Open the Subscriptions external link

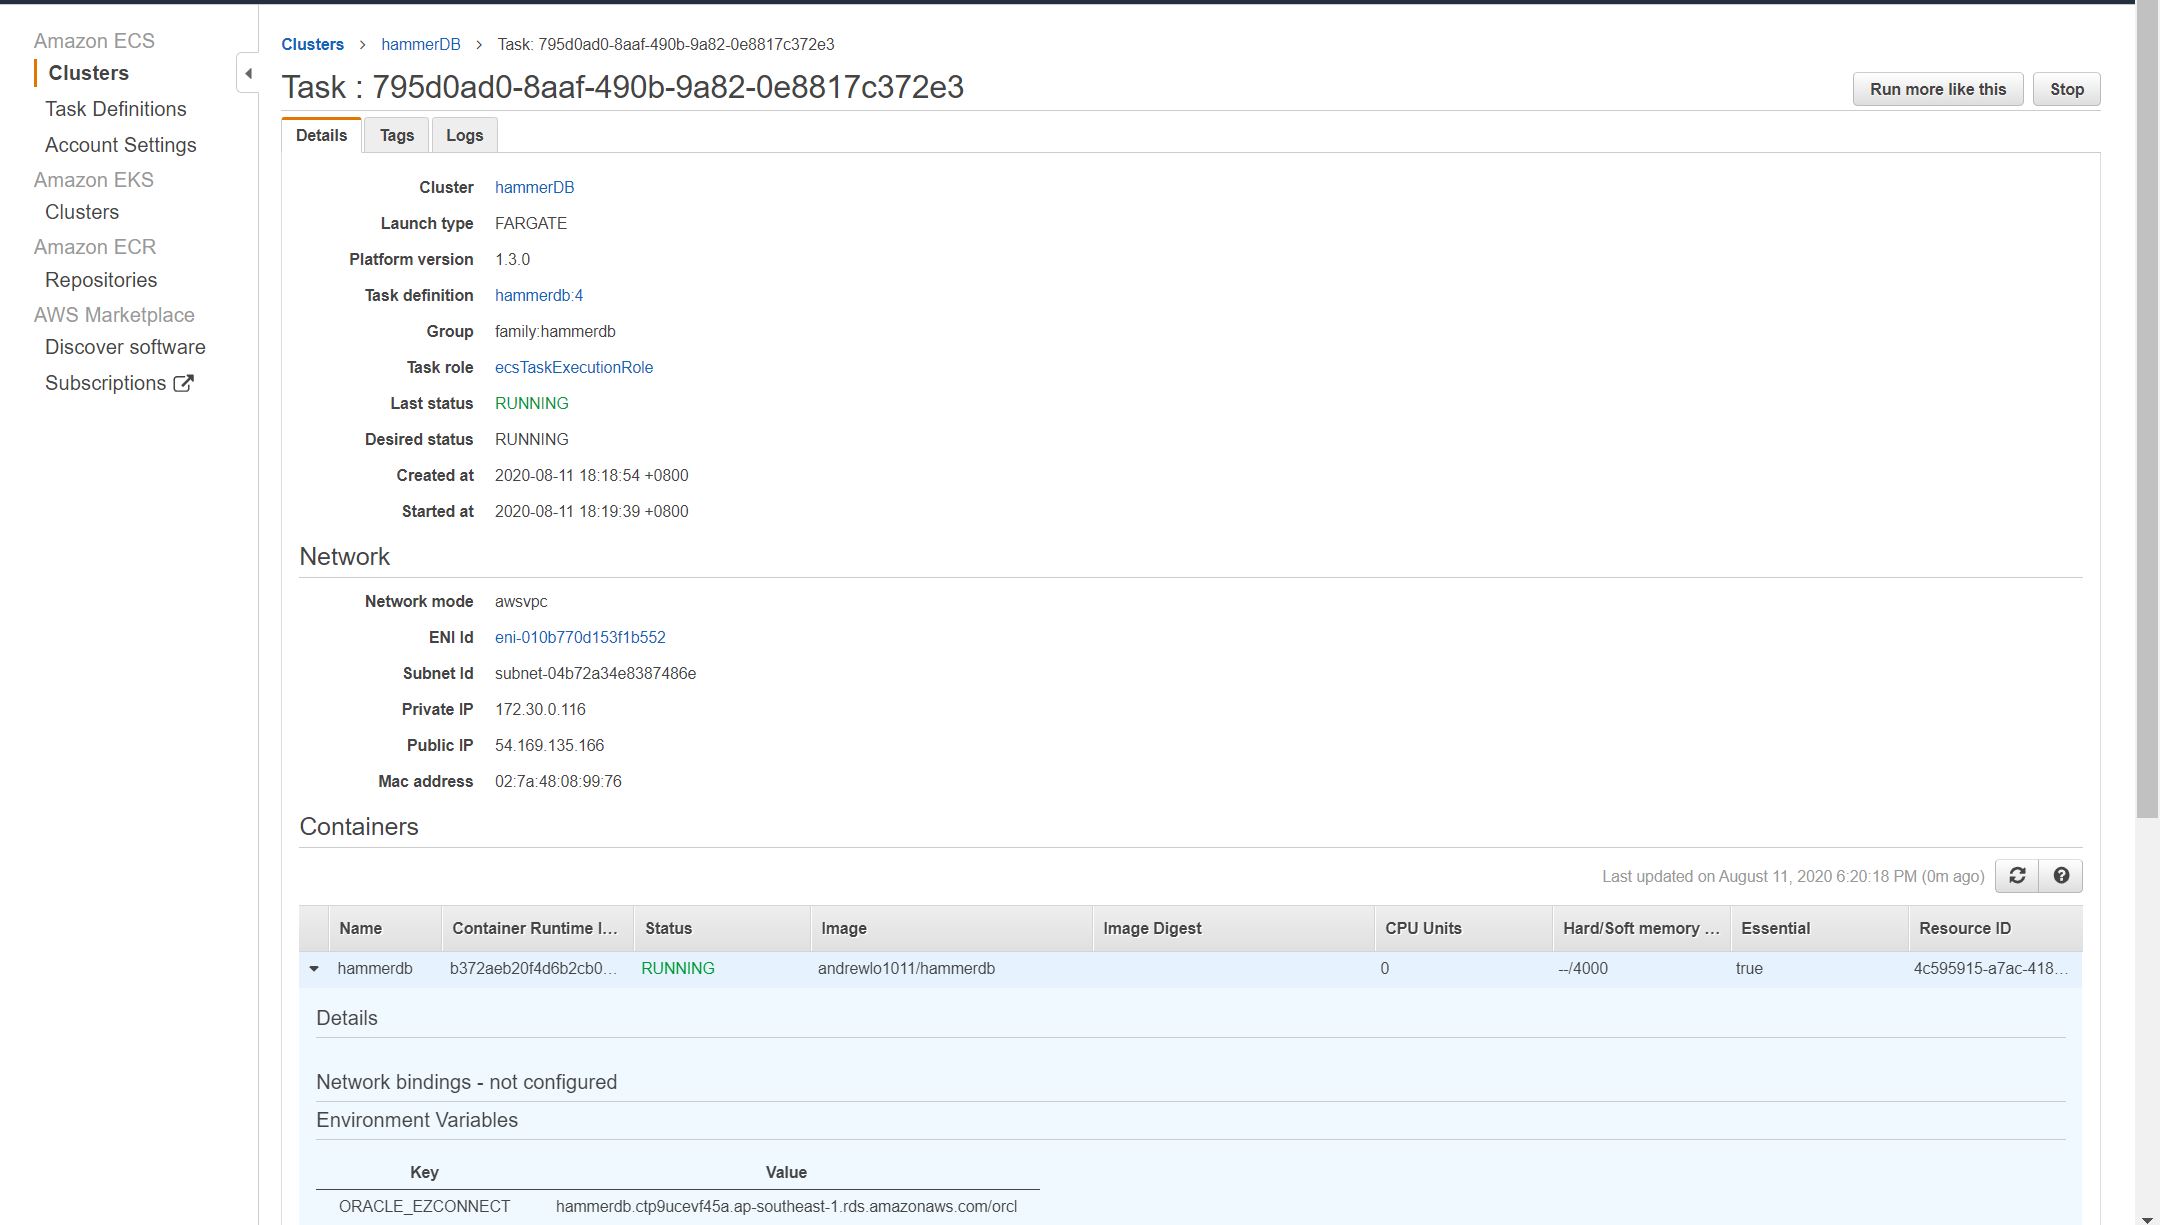coord(119,383)
